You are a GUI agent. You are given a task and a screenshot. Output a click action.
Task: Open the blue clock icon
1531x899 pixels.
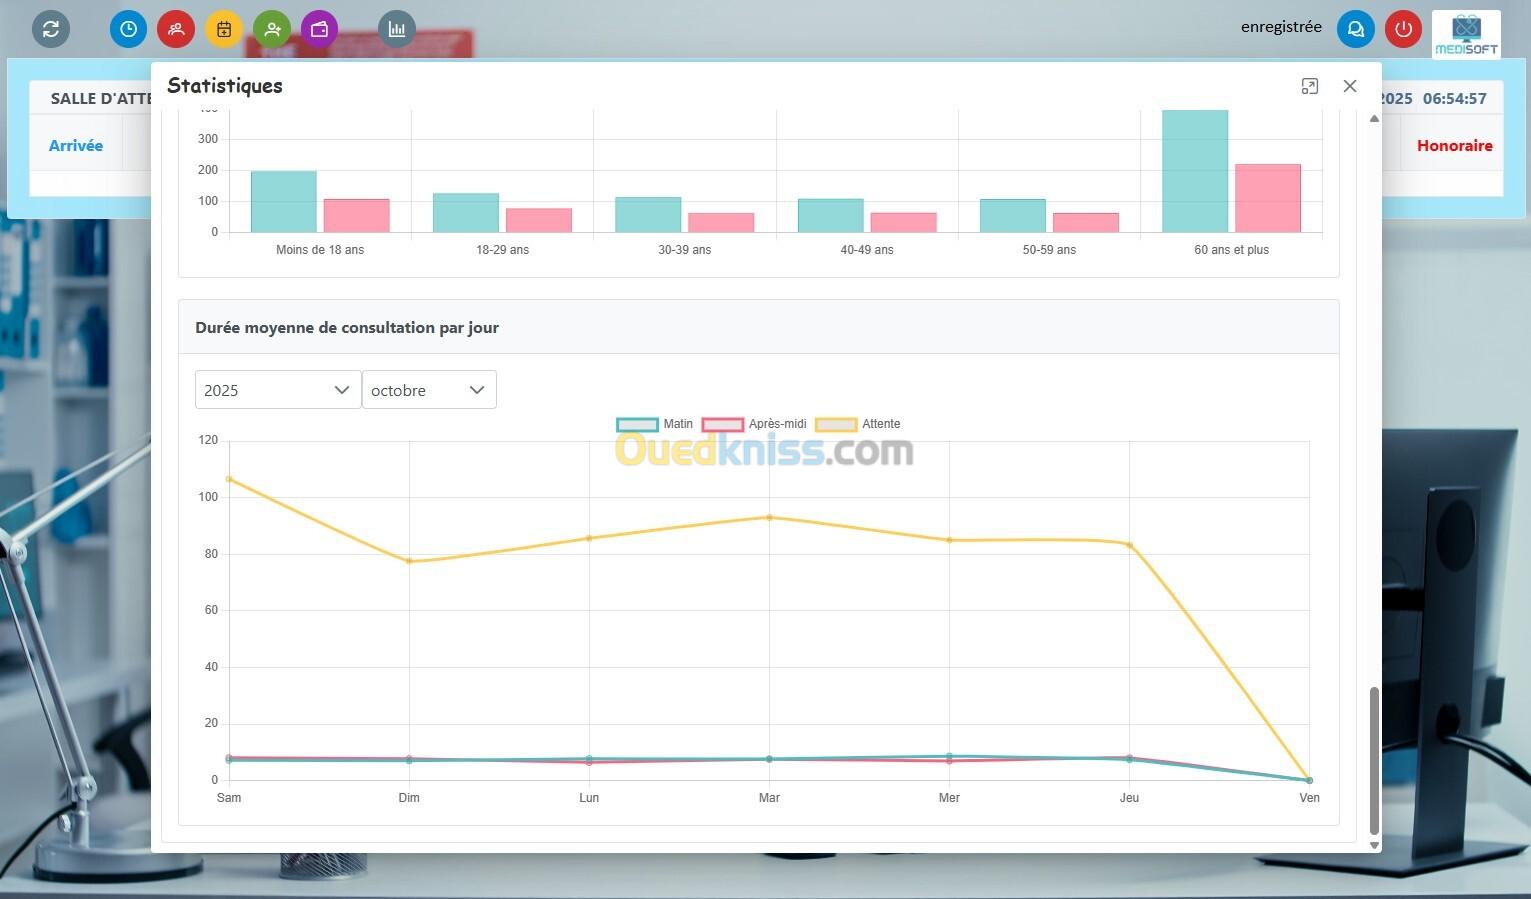point(128,29)
